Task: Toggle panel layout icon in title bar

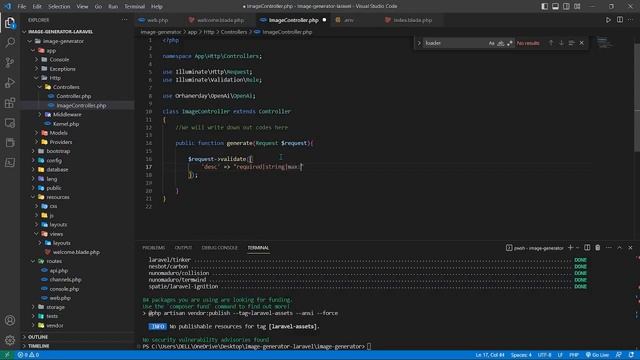Action: 556,7
